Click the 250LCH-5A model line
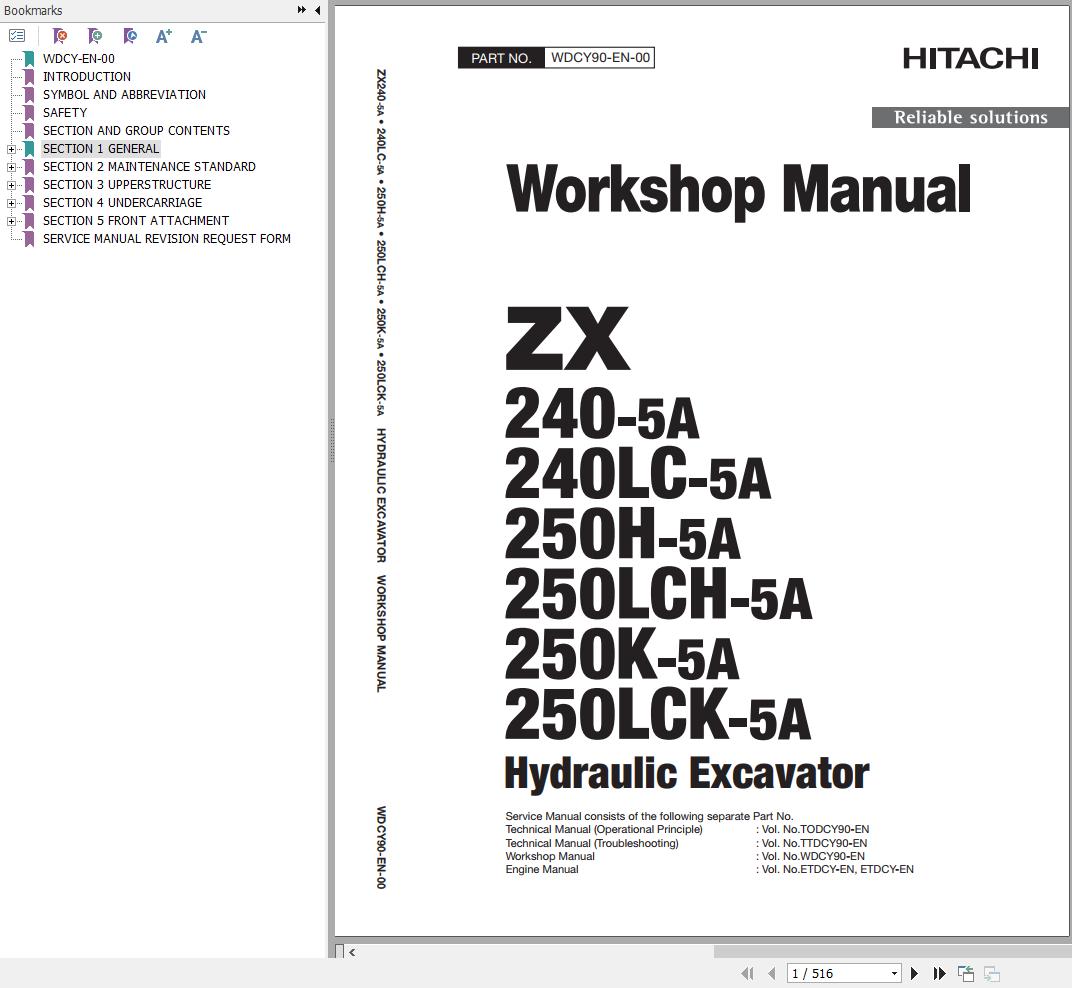Image resolution: width=1072 pixels, height=988 pixels. (x=658, y=593)
